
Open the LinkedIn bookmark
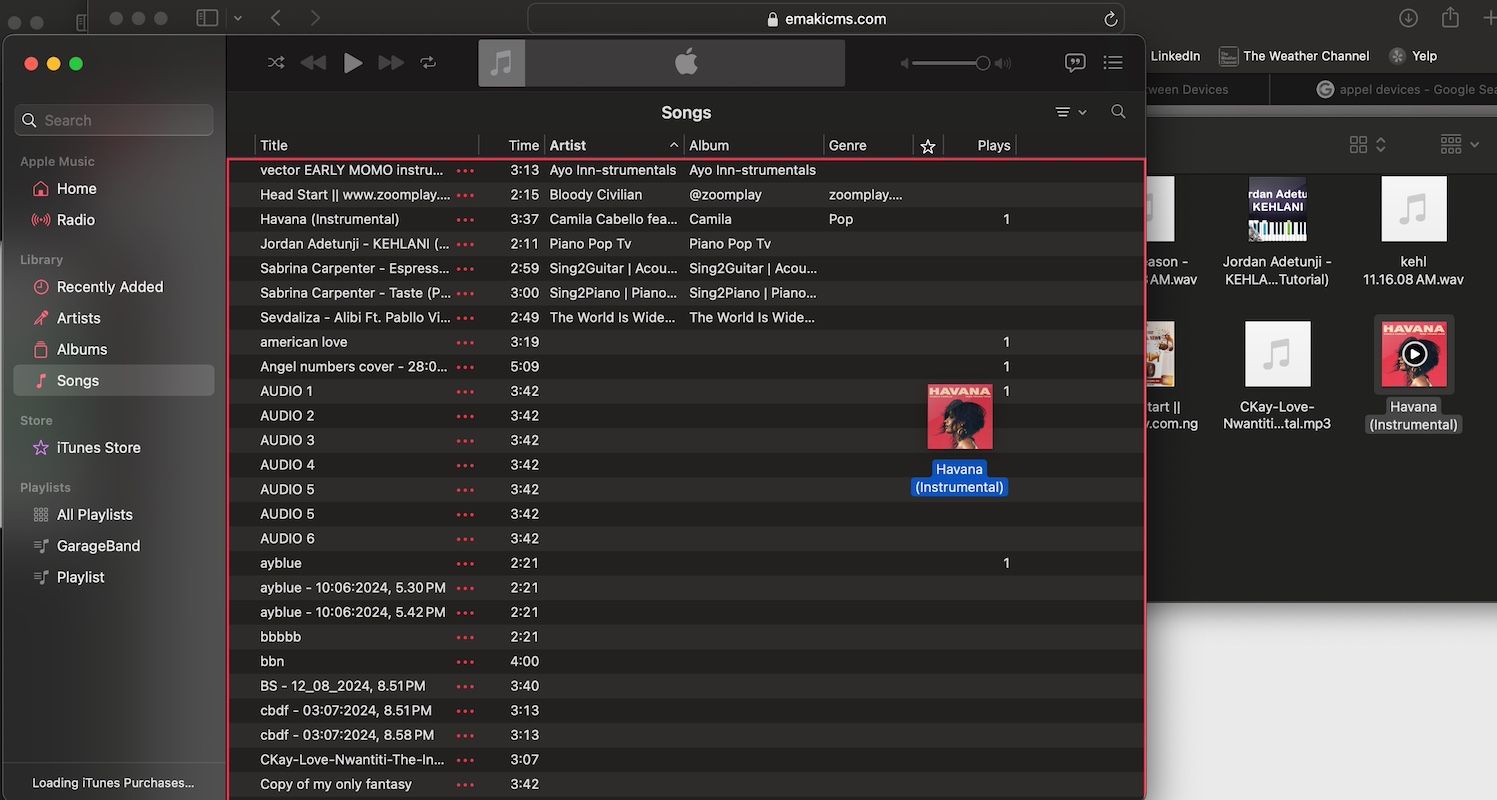1174,56
